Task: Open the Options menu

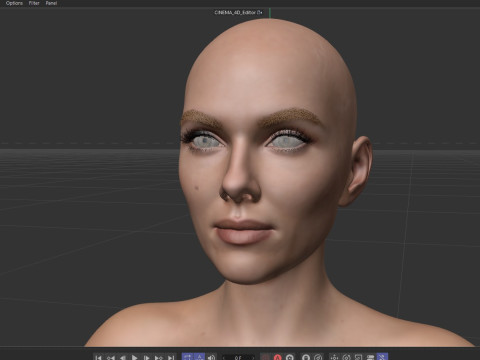Action: (x=14, y=3)
